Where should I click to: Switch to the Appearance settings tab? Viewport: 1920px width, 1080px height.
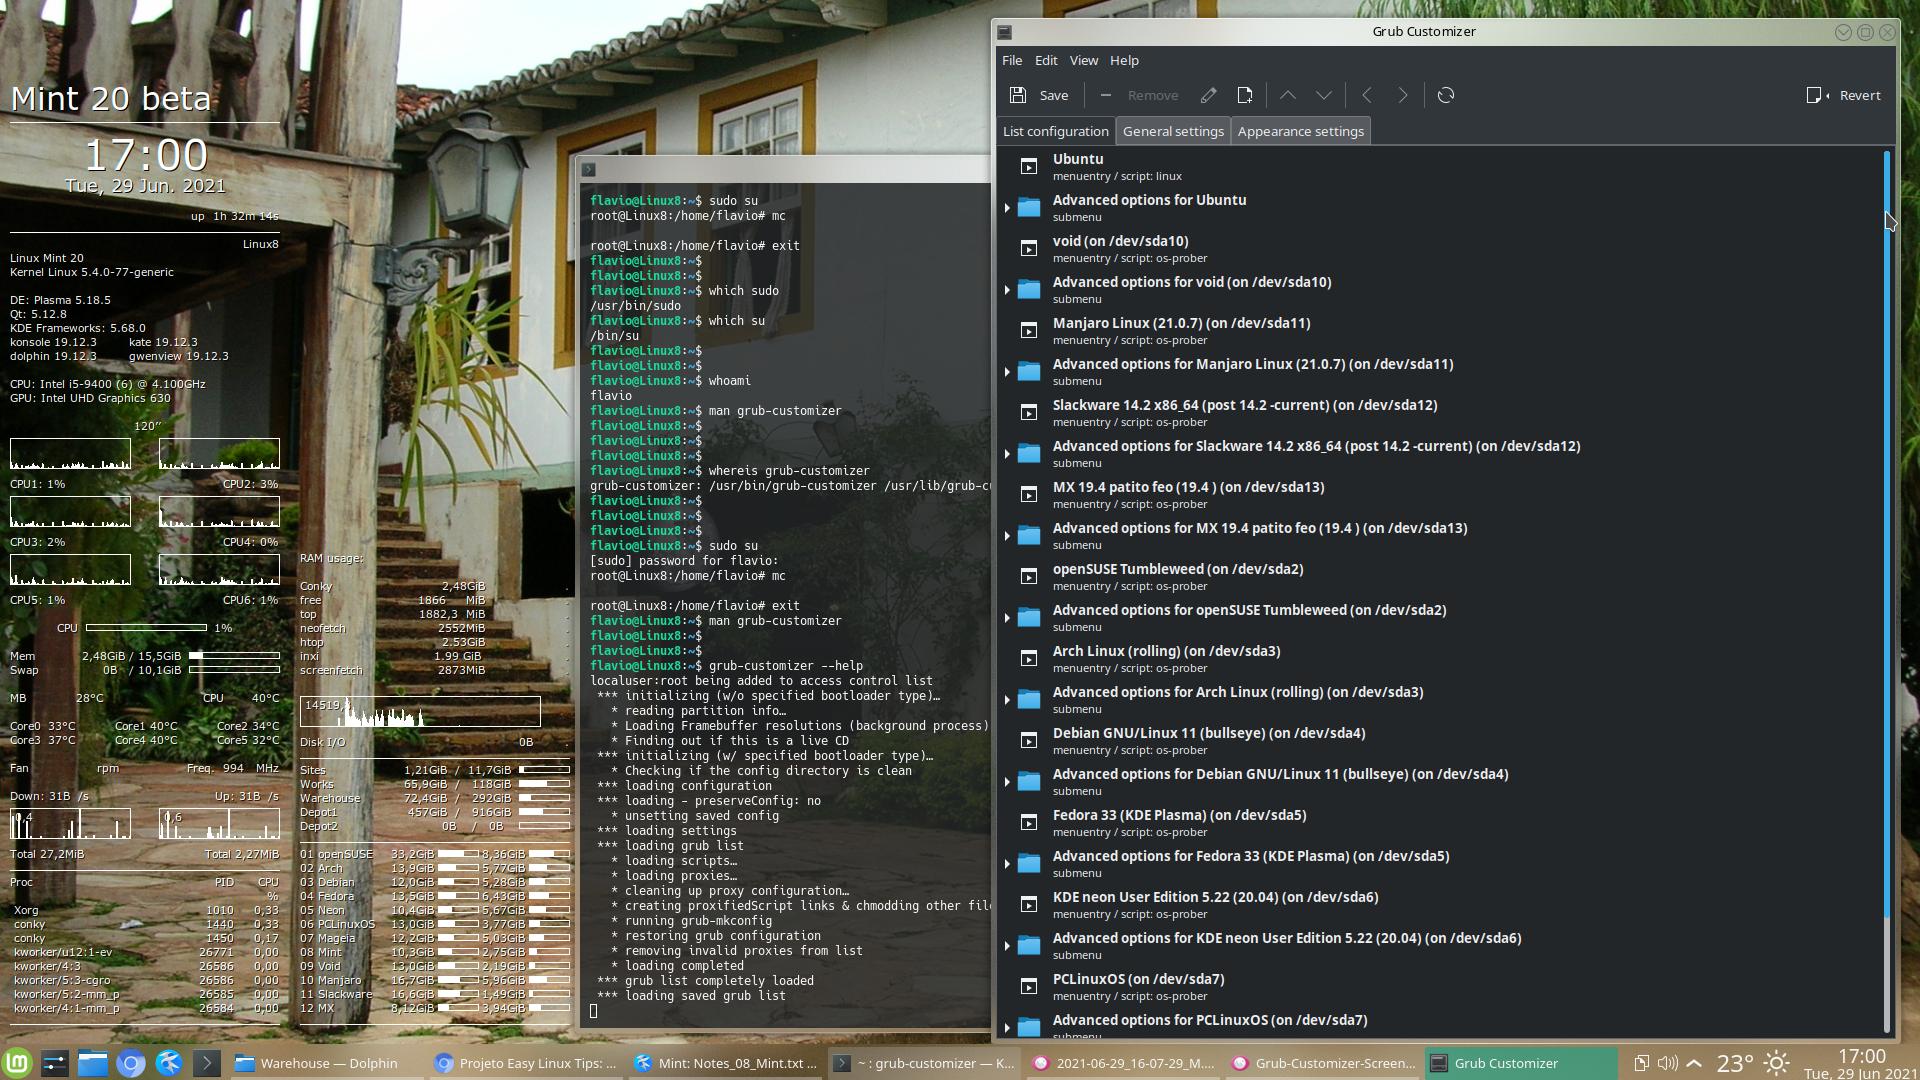(1300, 131)
